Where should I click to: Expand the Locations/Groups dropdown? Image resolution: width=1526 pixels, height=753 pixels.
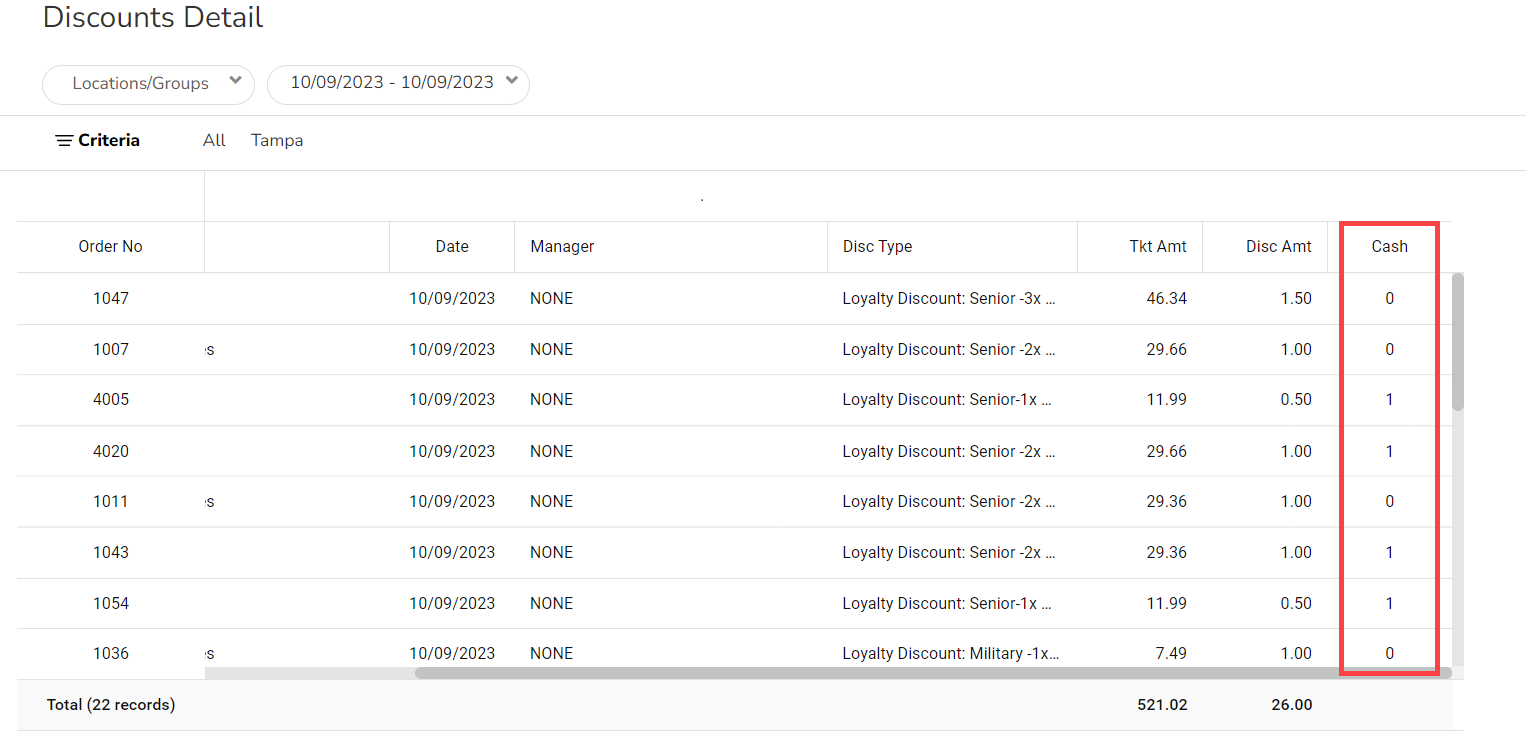pyautogui.click(x=140, y=84)
